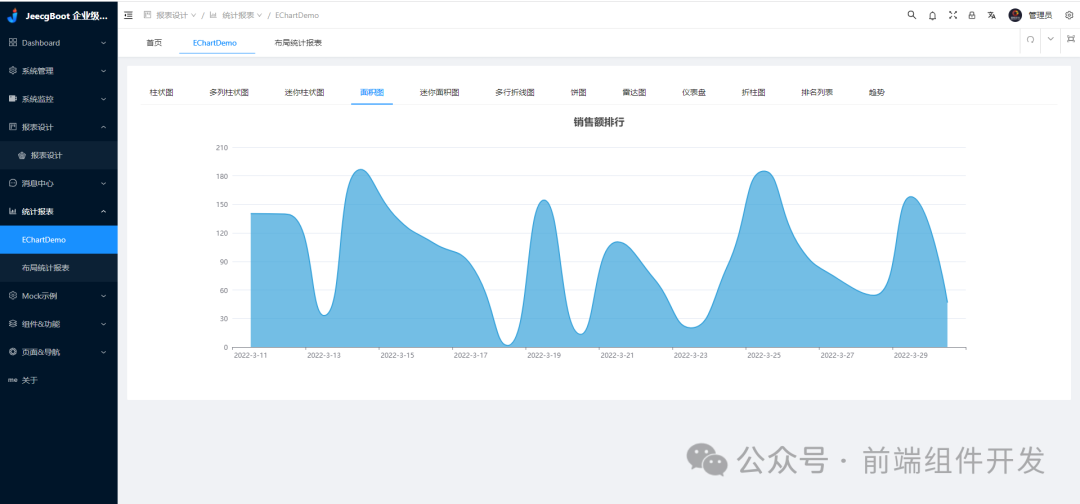This screenshot has height=504, width=1080.
Task: Click the 组件&功能 layers icon
Action: pos(12,324)
